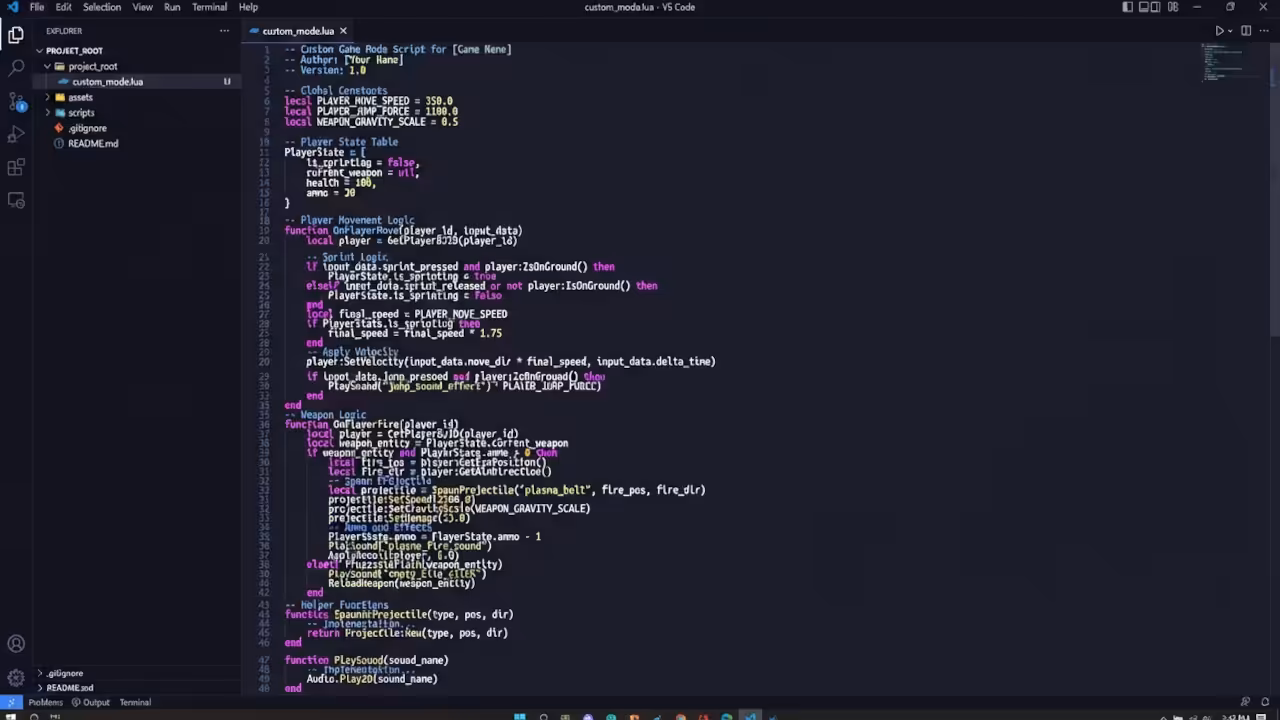Screen dimensions: 1280x720
Task: Click the Audio.Play2D(sound_name) line
Action: [x=371, y=679]
